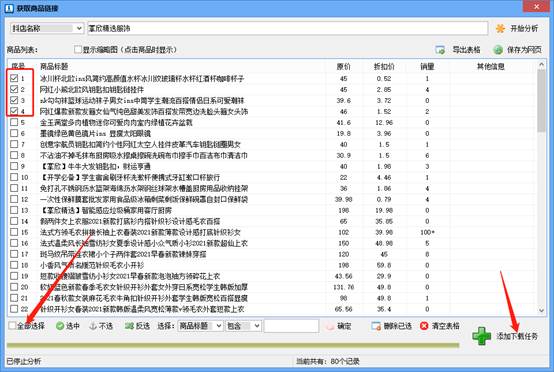Click the green plus 添加下载任务 icon
The width and height of the screenshot is (554, 372).
[482, 336]
